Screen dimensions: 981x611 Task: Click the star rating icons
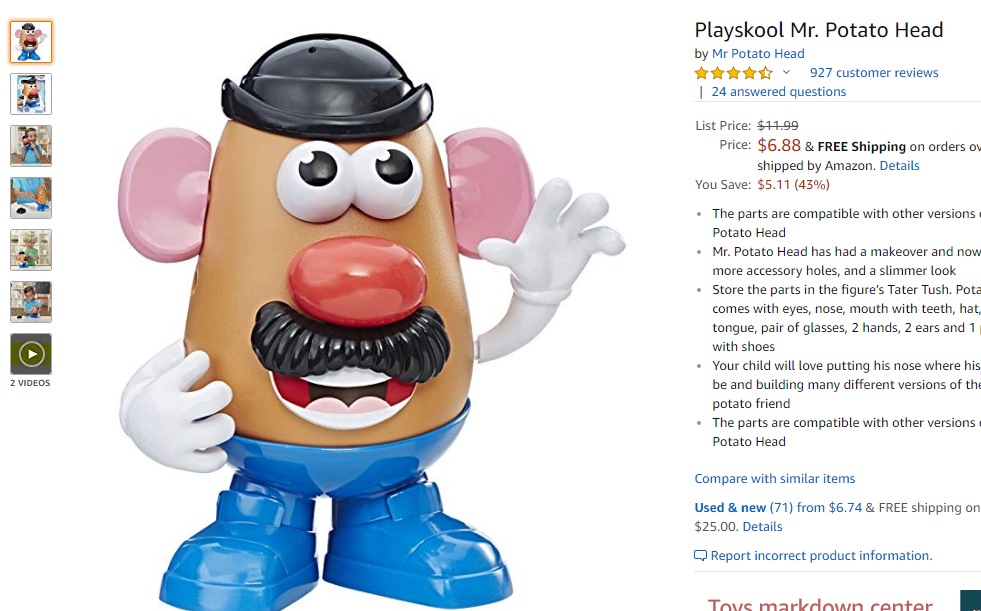point(734,73)
